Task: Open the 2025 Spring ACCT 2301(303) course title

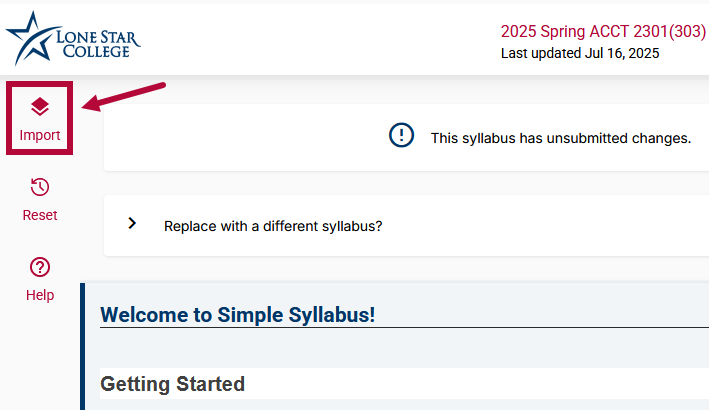Action: tap(603, 31)
